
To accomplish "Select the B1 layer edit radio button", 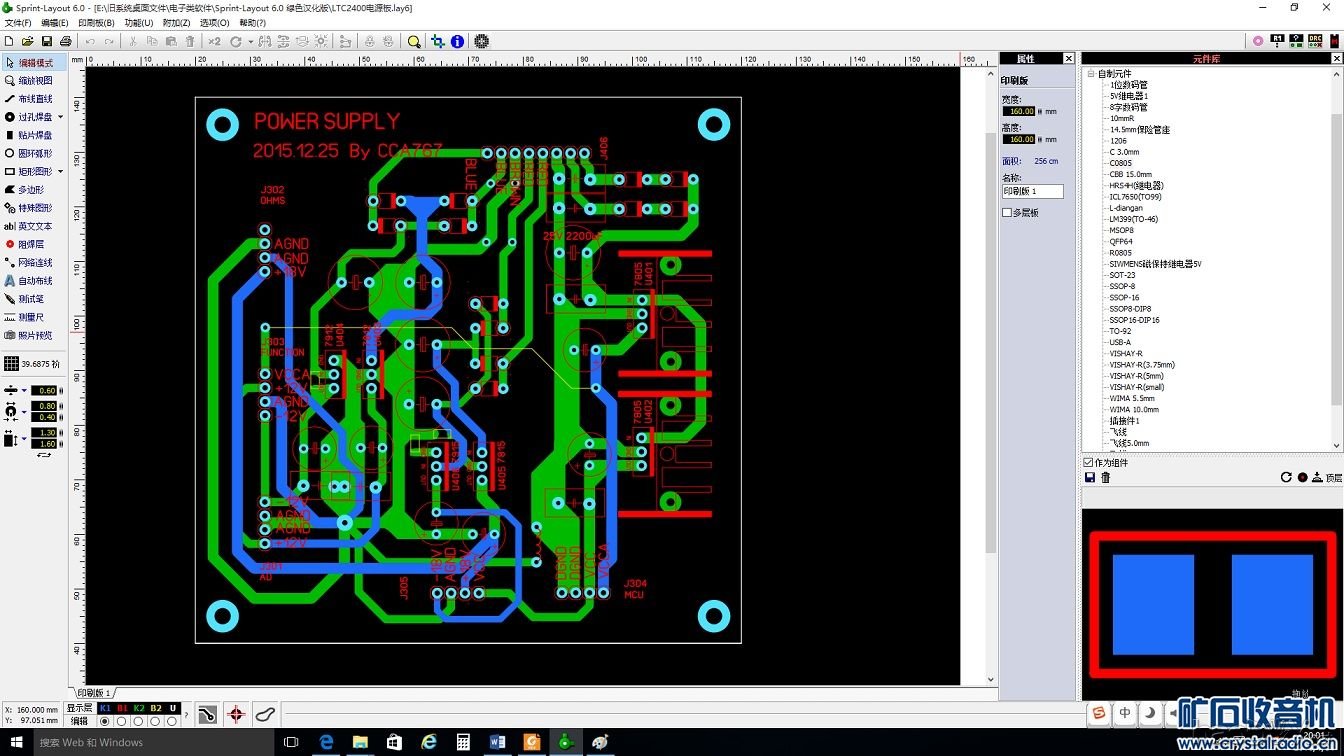I will (122, 721).
